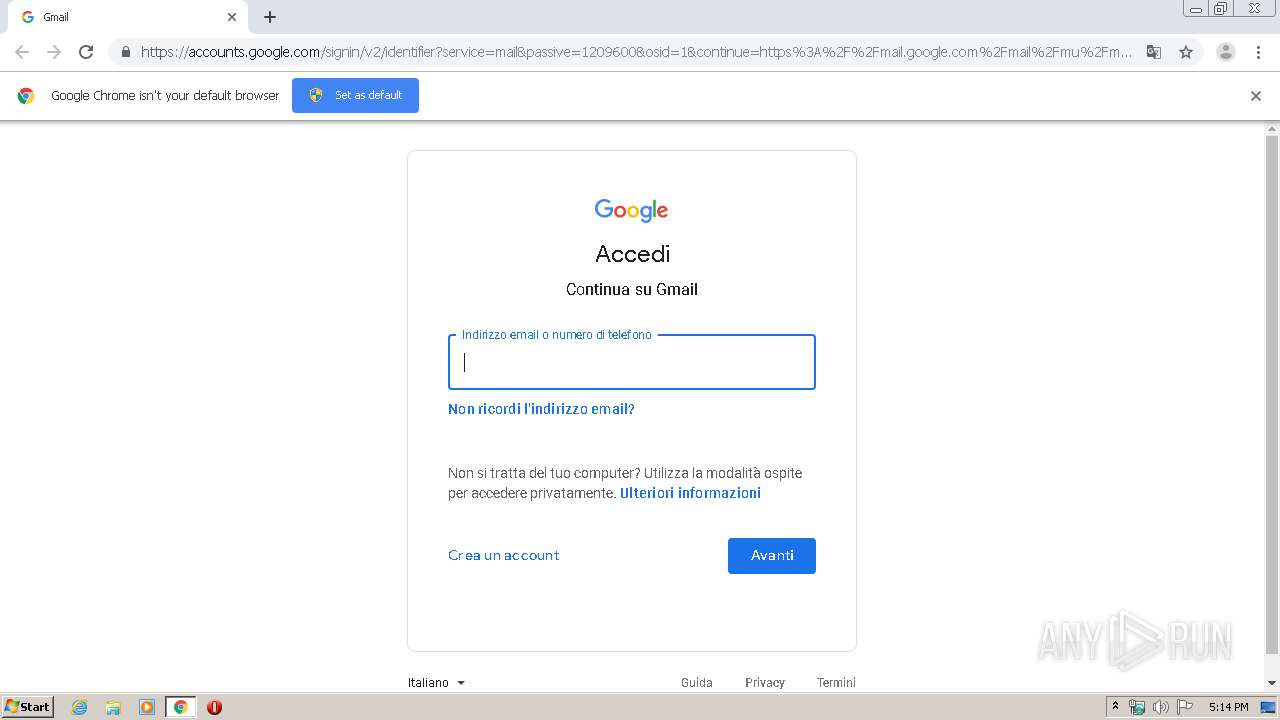Open File Explorer from taskbar

[113, 707]
